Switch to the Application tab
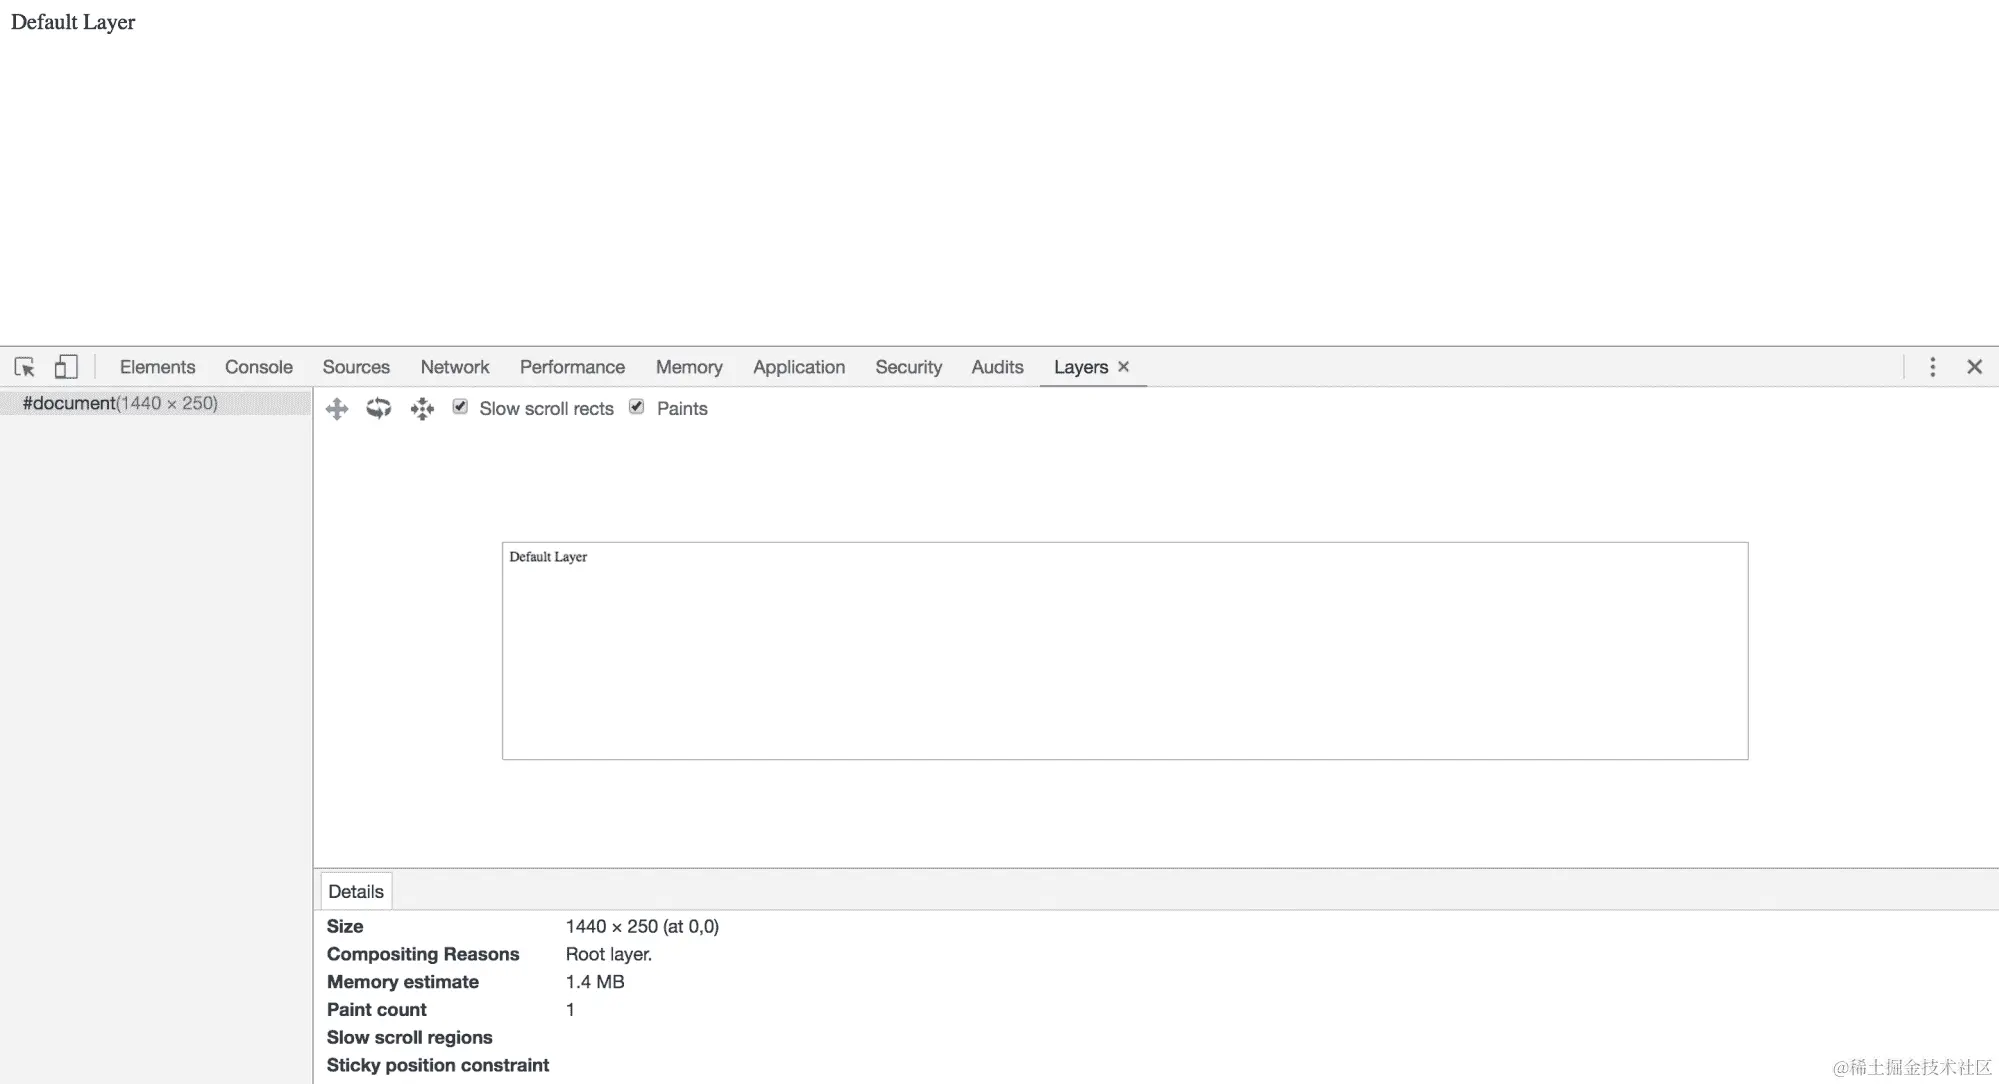 [798, 367]
